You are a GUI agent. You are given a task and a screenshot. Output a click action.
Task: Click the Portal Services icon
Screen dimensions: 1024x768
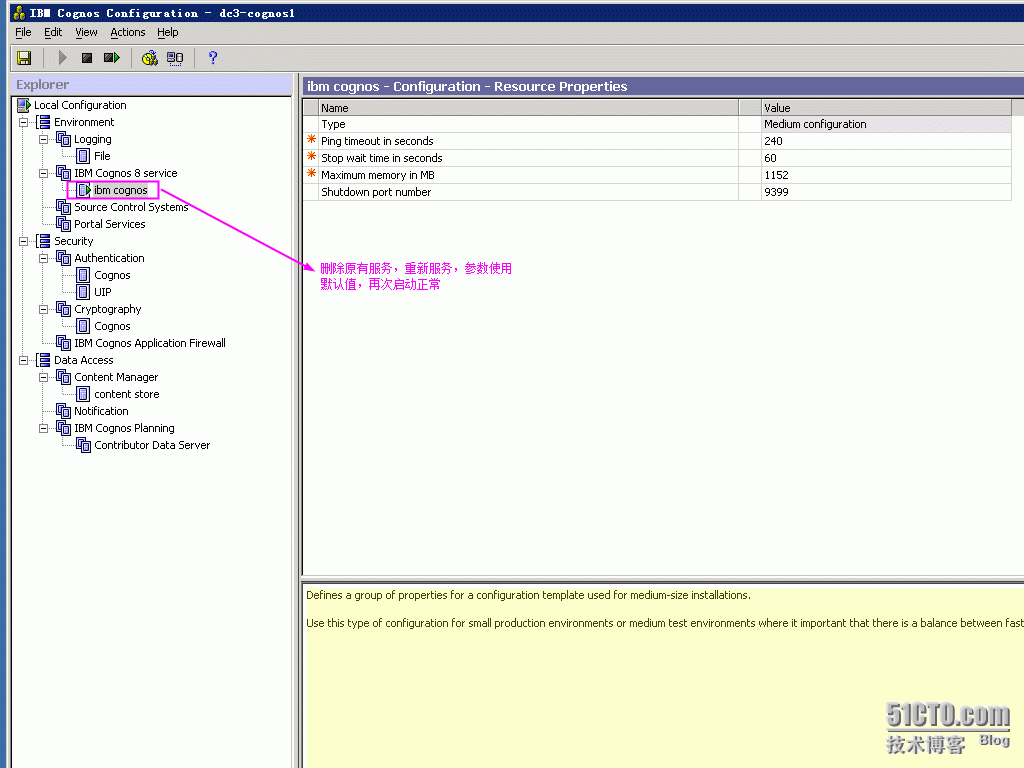pyautogui.click(x=63, y=224)
